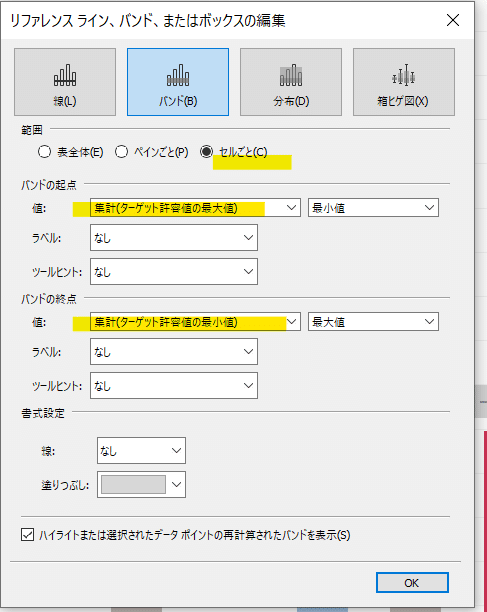Open band end ラベル dropdown
This screenshot has height=612, width=487.
[174, 351]
